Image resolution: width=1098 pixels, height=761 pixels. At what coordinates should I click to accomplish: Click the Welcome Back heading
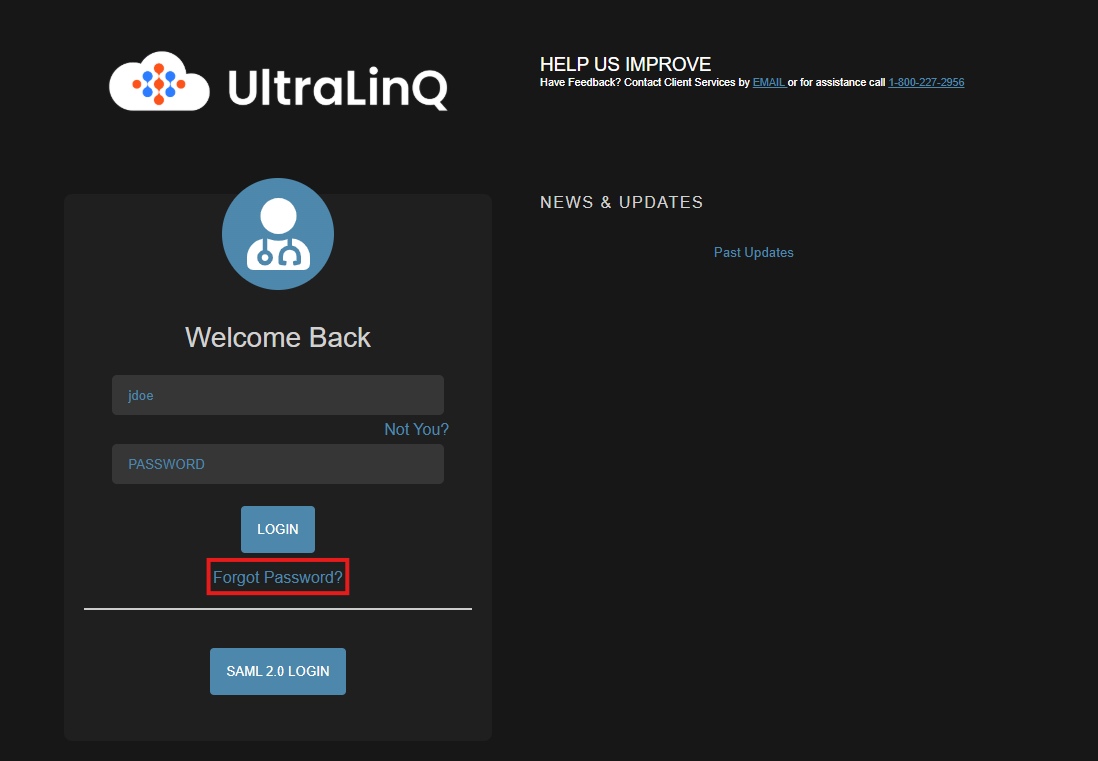point(278,337)
